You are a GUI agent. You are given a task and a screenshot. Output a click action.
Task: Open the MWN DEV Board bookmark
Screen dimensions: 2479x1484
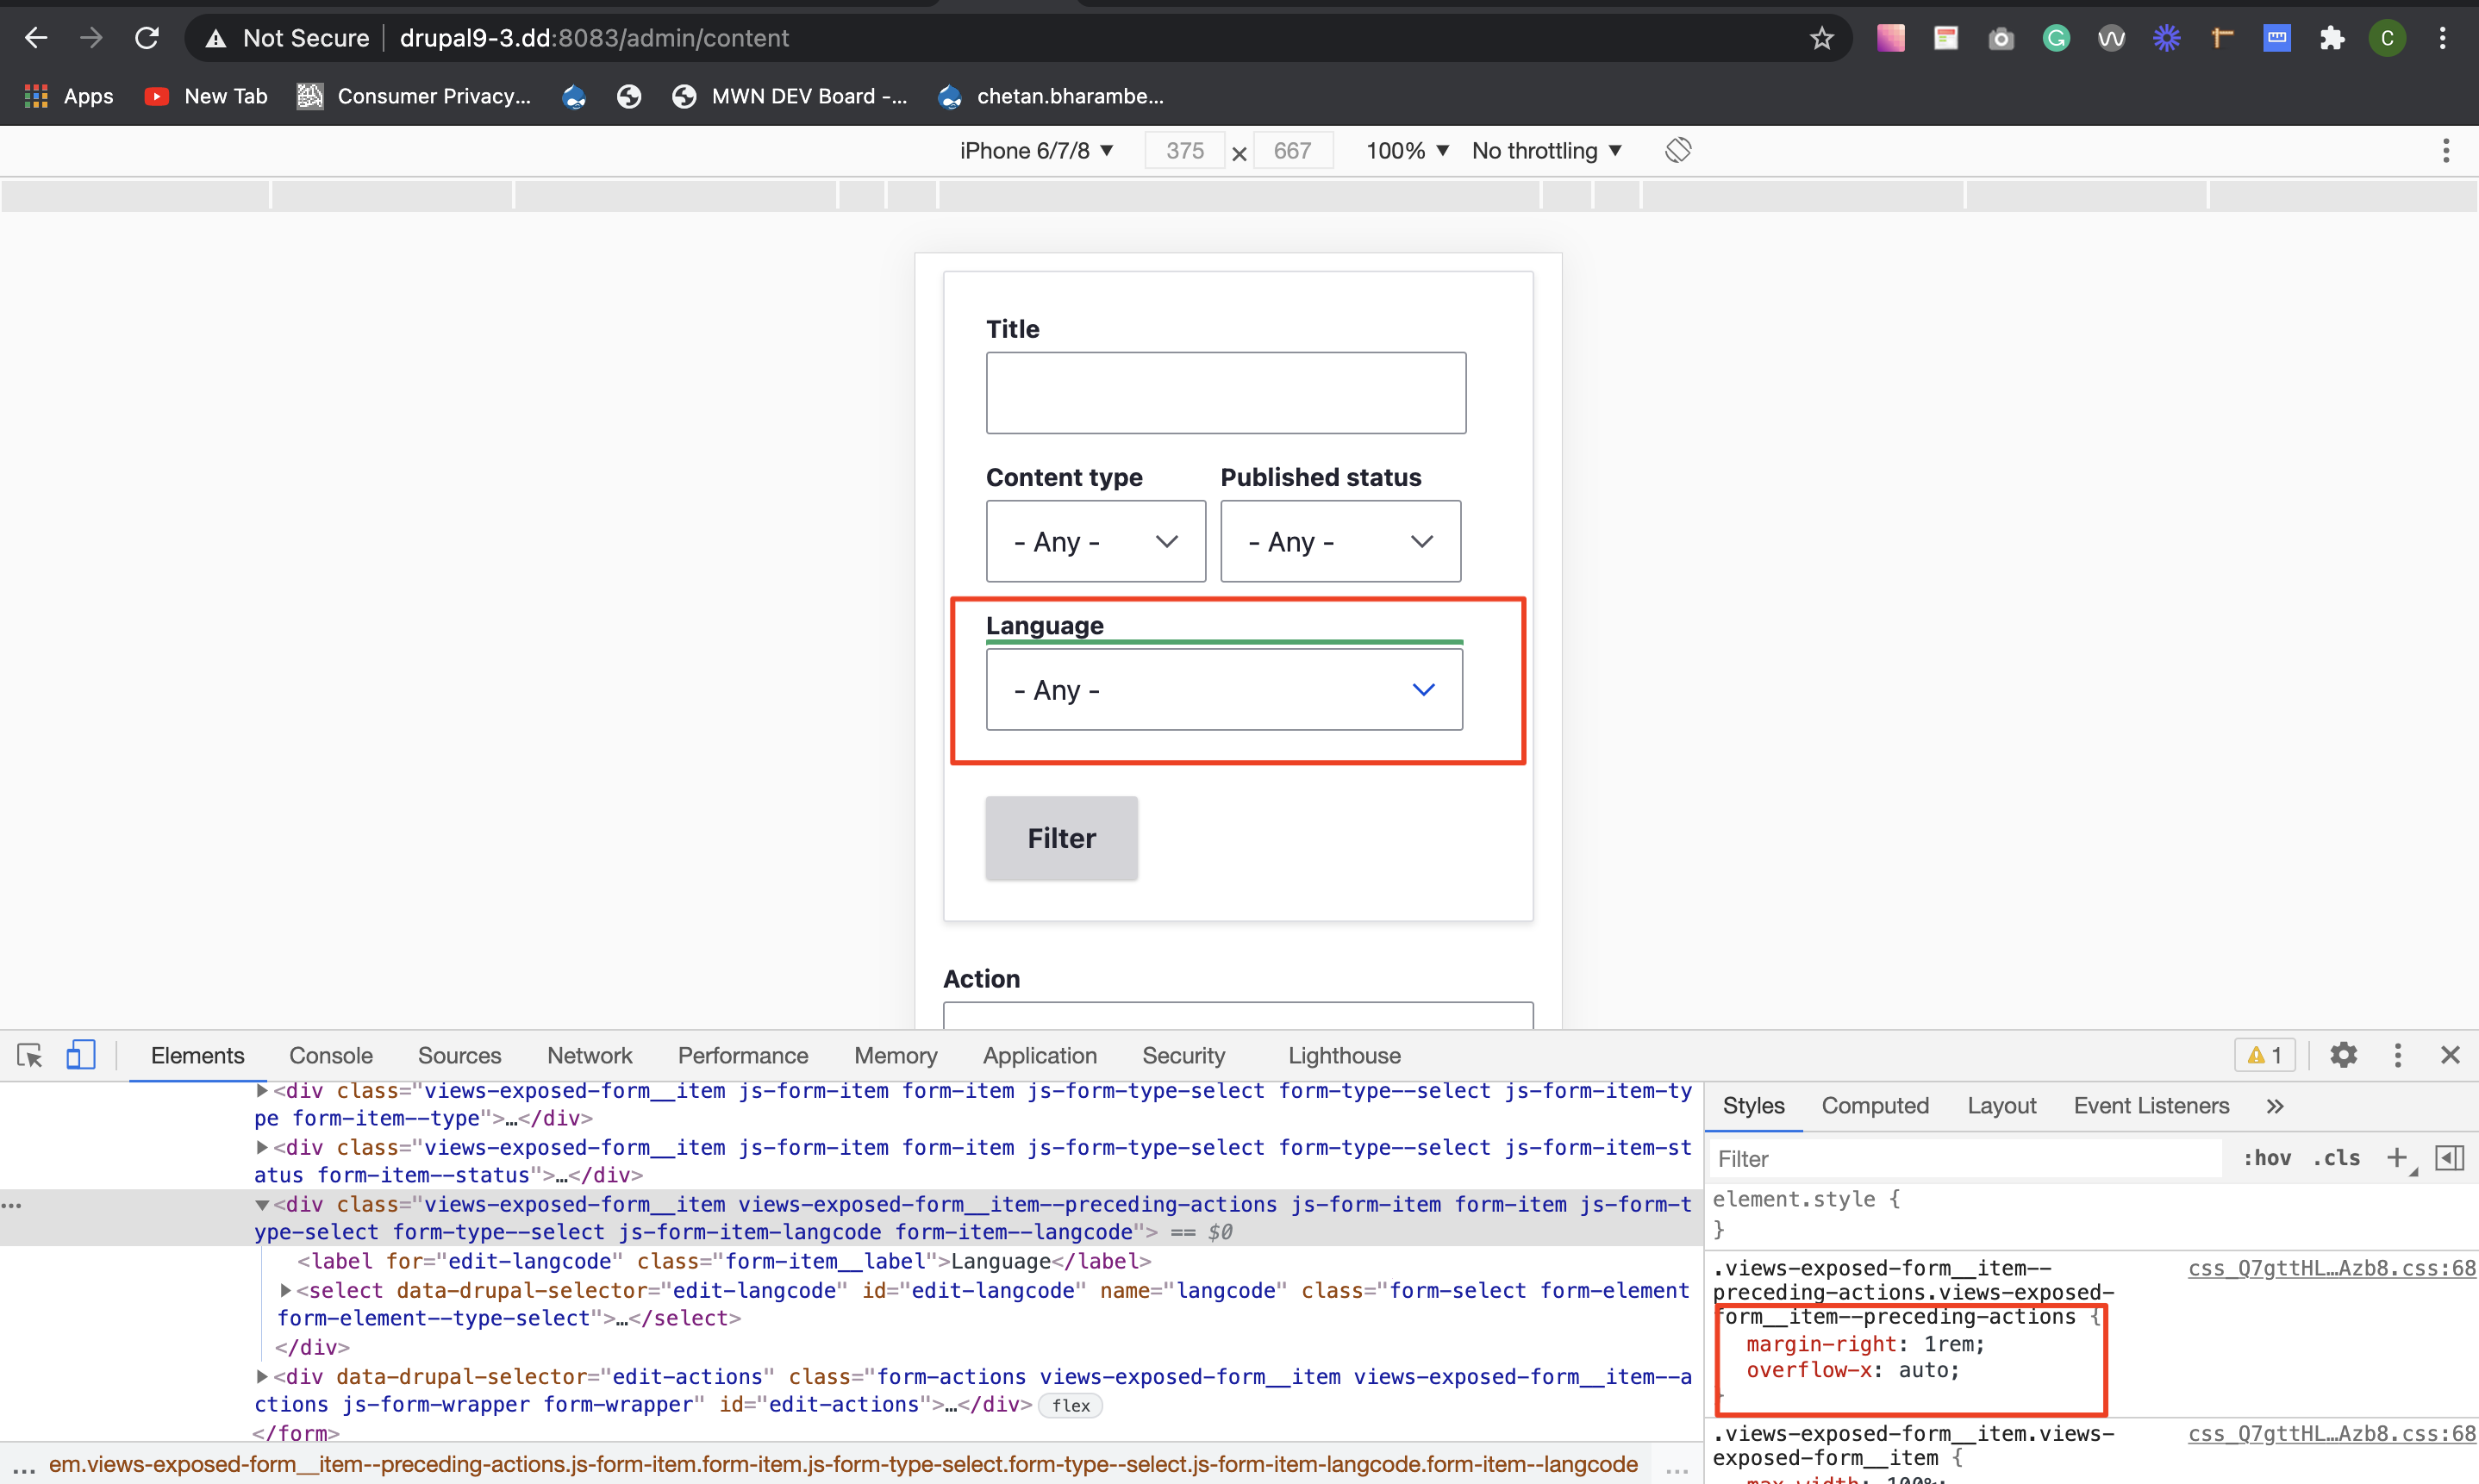(789, 96)
